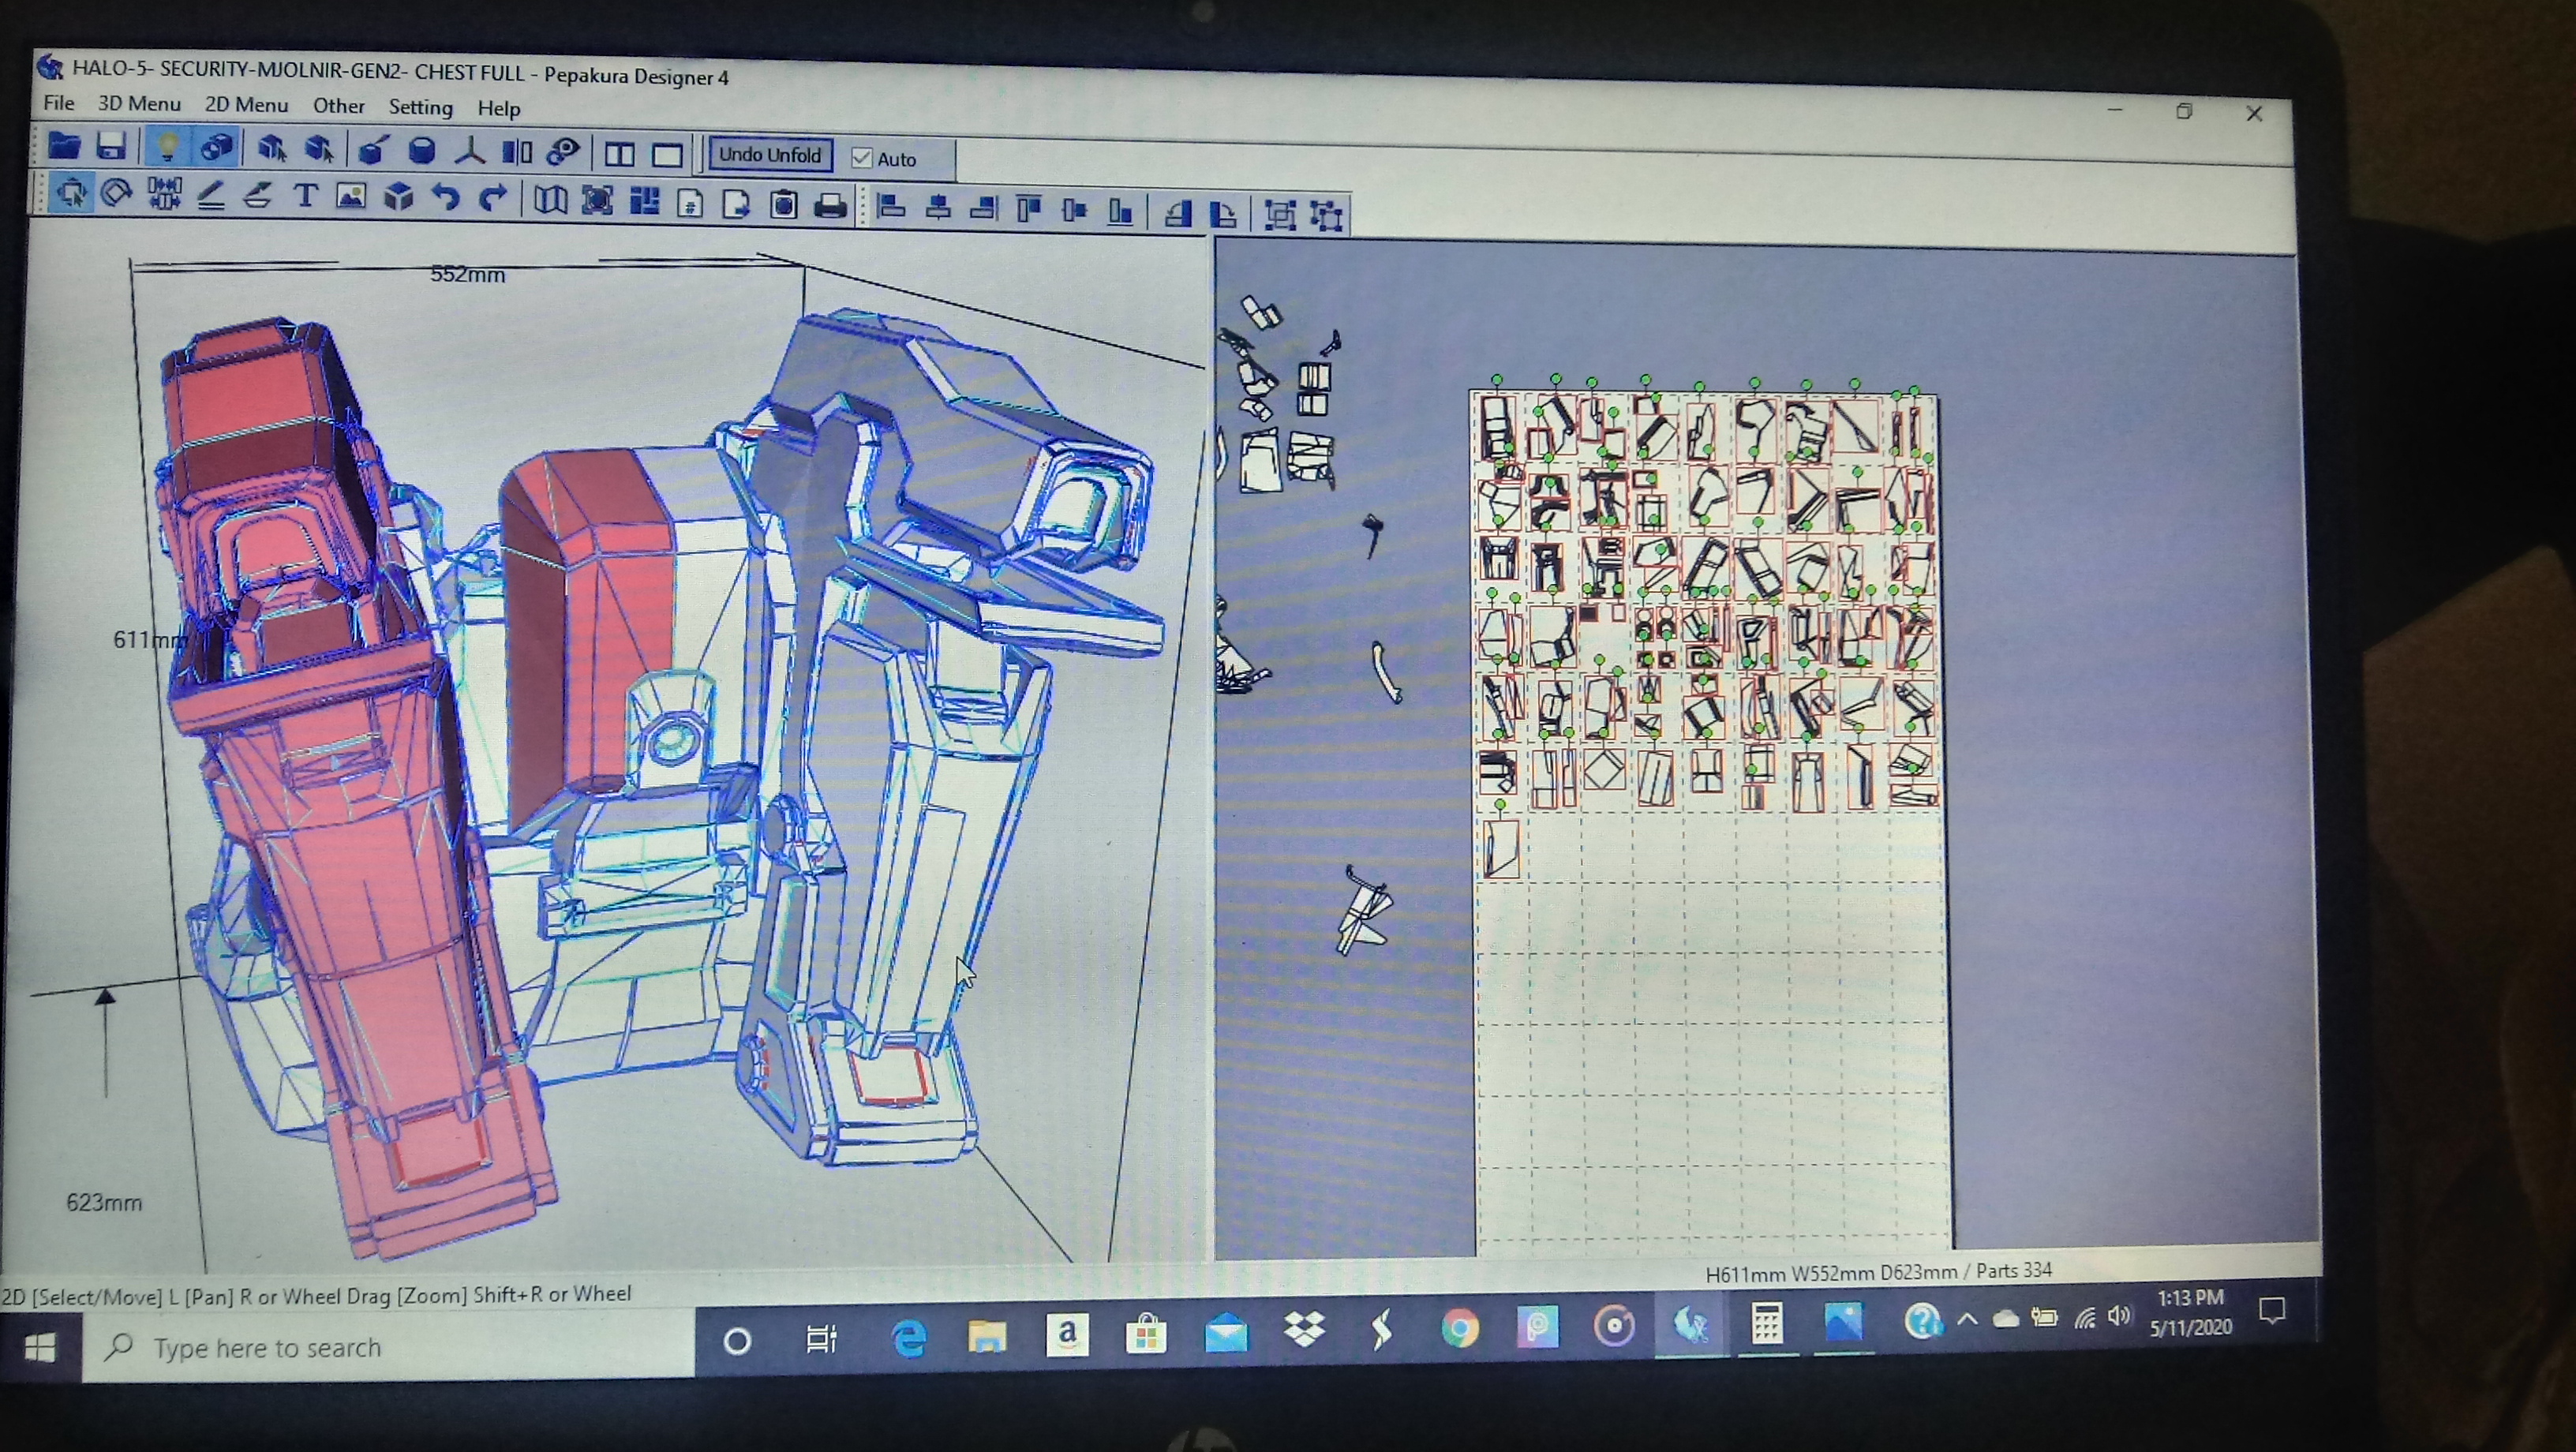This screenshot has height=1452, width=2576.
Task: Click the folded map show-lines icon
Action: [x=550, y=200]
